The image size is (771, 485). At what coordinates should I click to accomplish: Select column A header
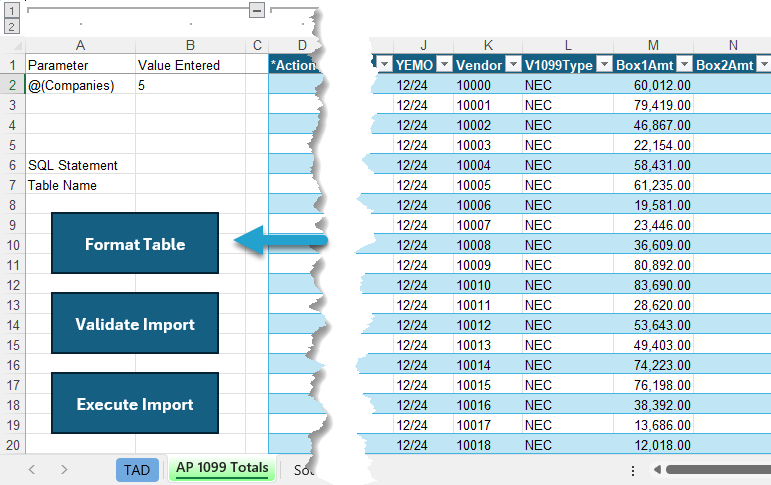(80, 45)
